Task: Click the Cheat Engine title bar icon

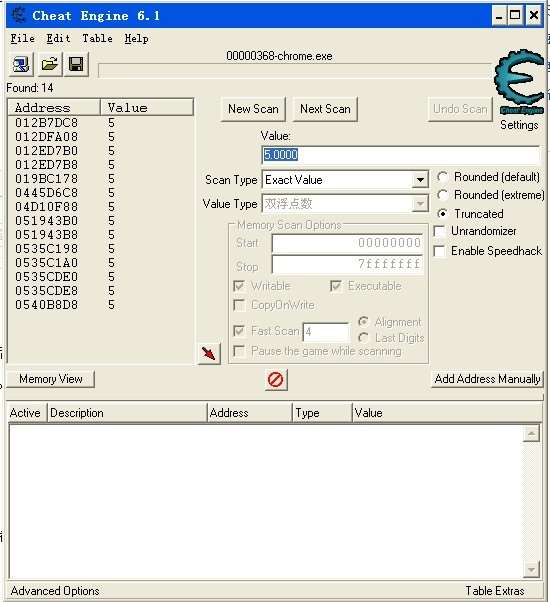Action: point(18,15)
